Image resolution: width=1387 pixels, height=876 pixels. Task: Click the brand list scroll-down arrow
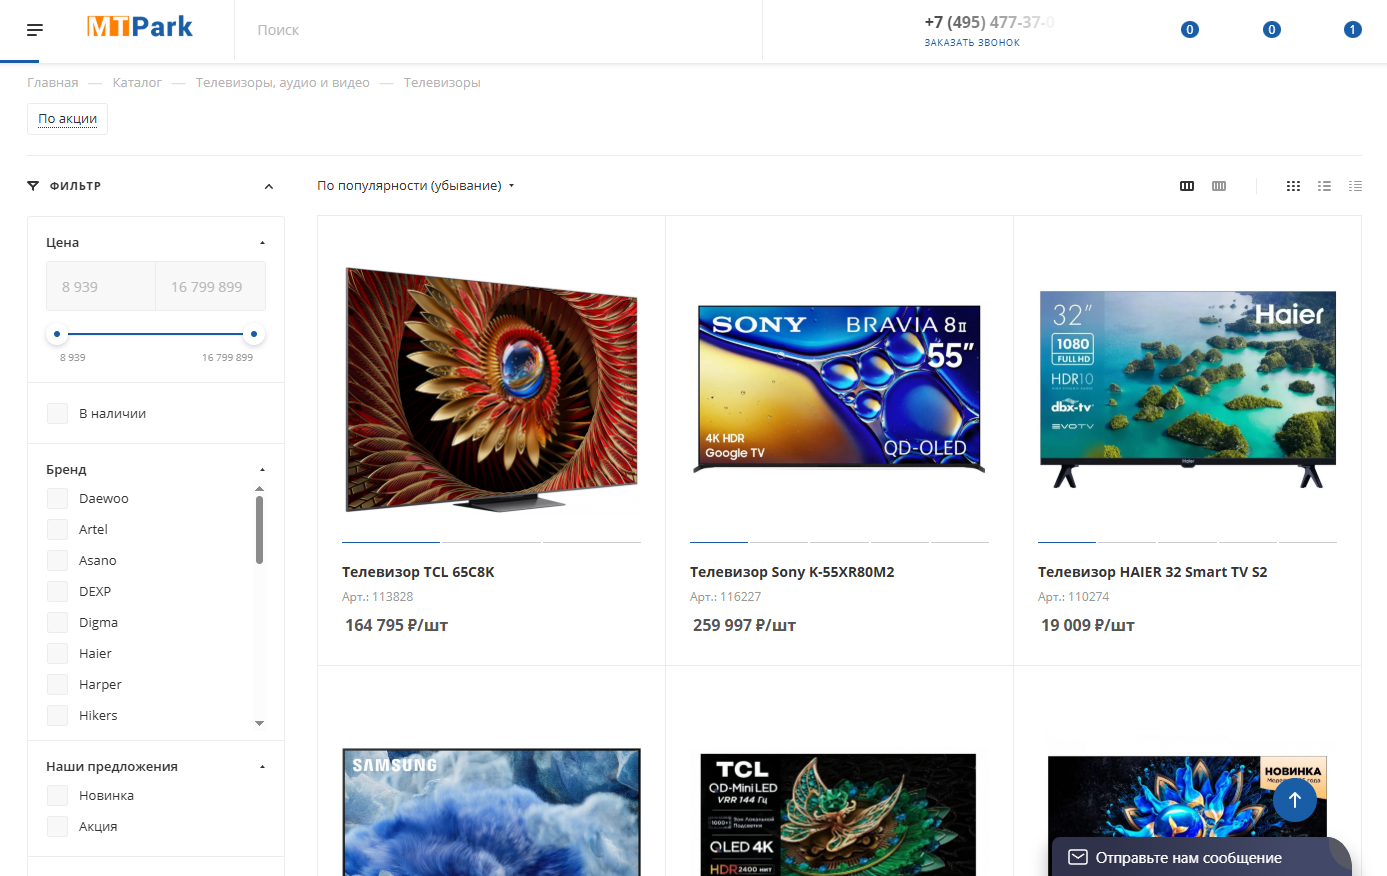[259, 723]
